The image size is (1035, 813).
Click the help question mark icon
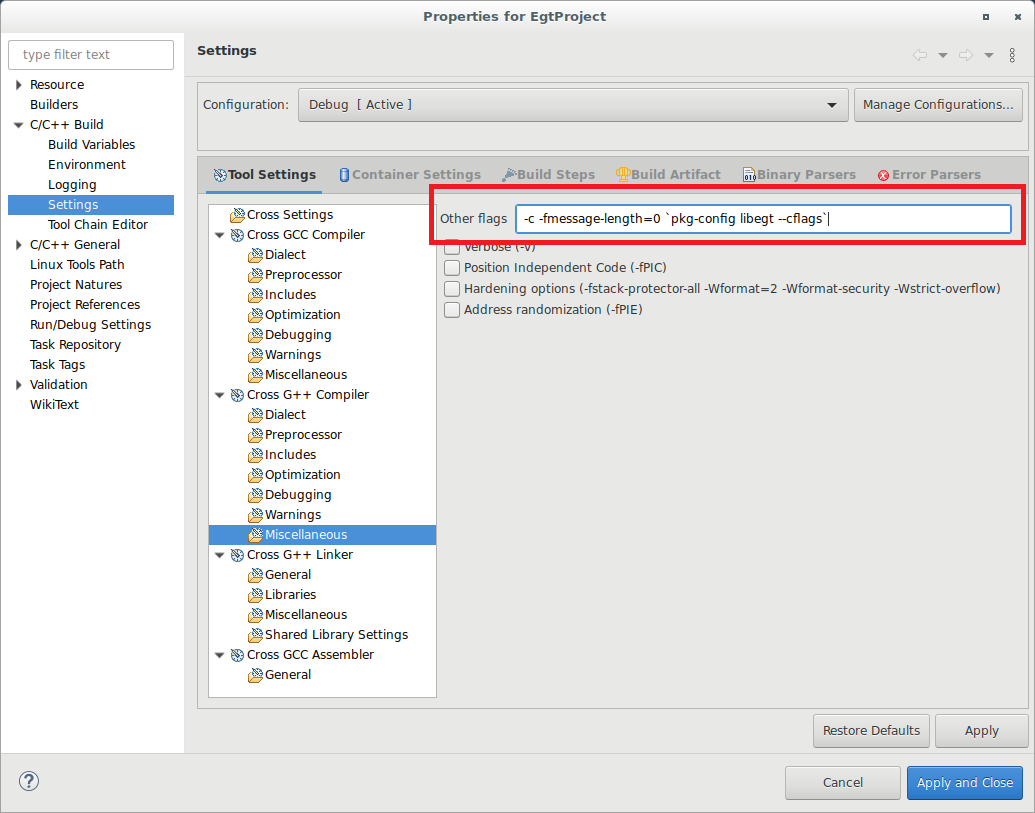tap(29, 781)
